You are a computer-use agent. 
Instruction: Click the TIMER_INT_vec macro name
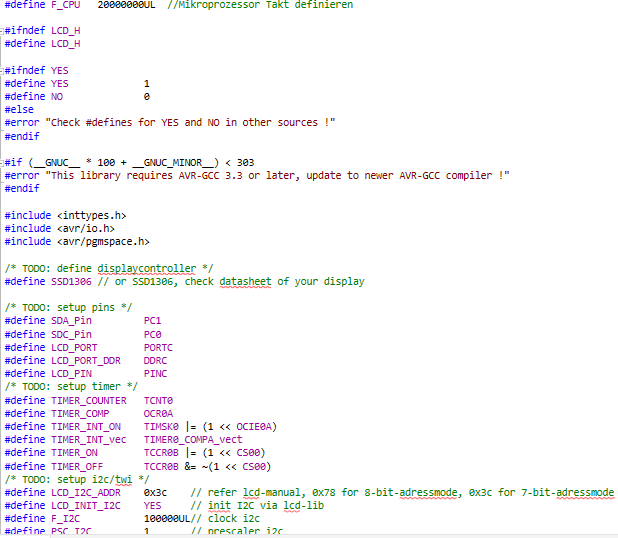(x=89, y=440)
